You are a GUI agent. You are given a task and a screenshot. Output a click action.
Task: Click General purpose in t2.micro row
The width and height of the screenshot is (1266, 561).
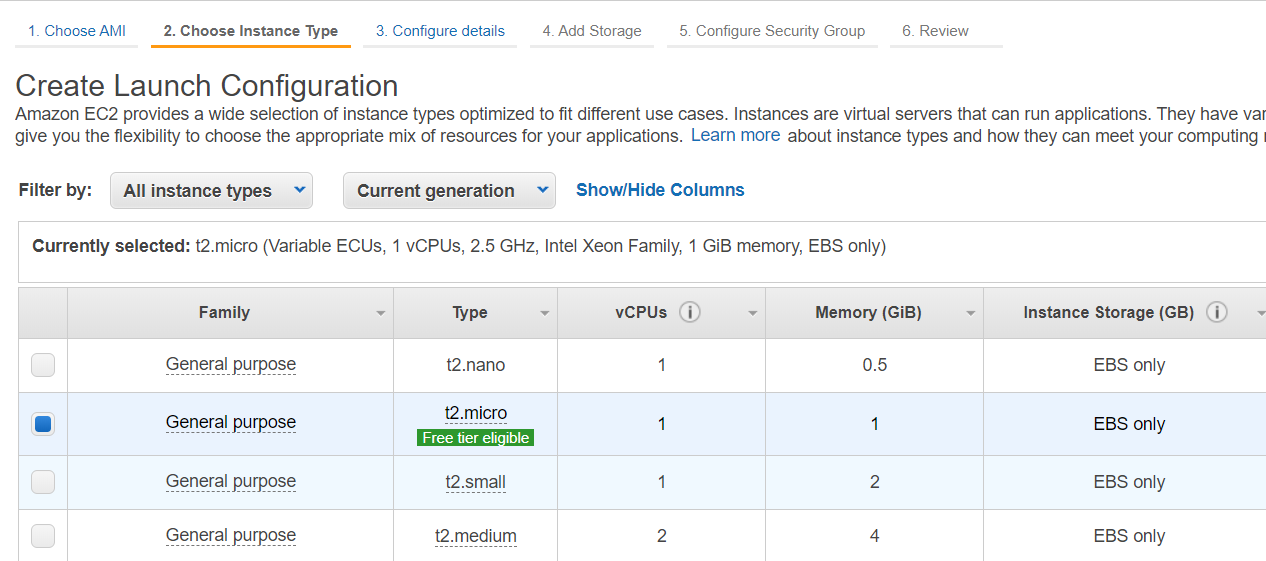coord(231,423)
